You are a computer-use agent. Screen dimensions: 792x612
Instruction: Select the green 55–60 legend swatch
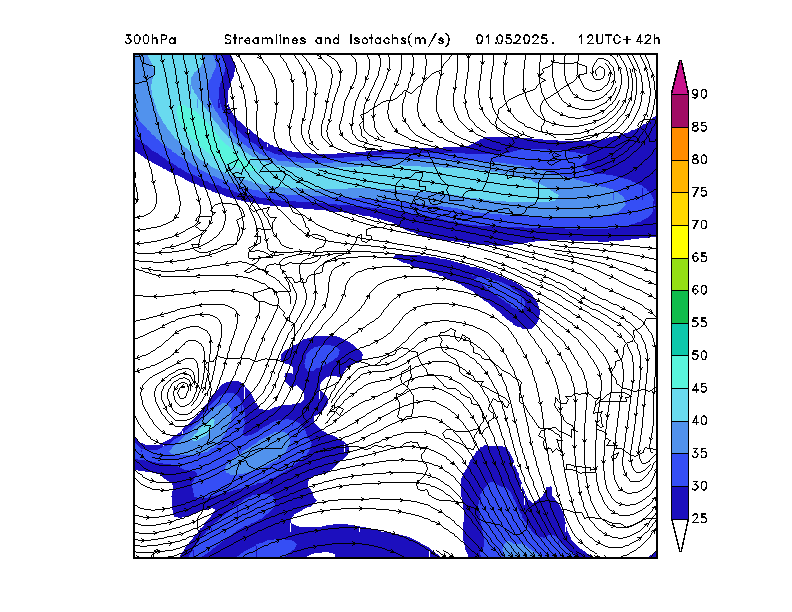[680, 307]
